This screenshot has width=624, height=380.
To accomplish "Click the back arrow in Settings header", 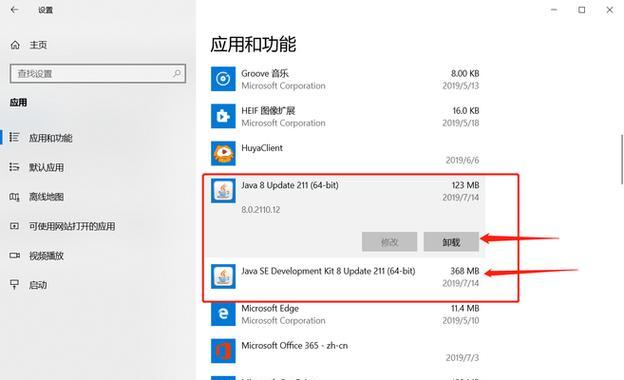I will pyautogui.click(x=15, y=10).
